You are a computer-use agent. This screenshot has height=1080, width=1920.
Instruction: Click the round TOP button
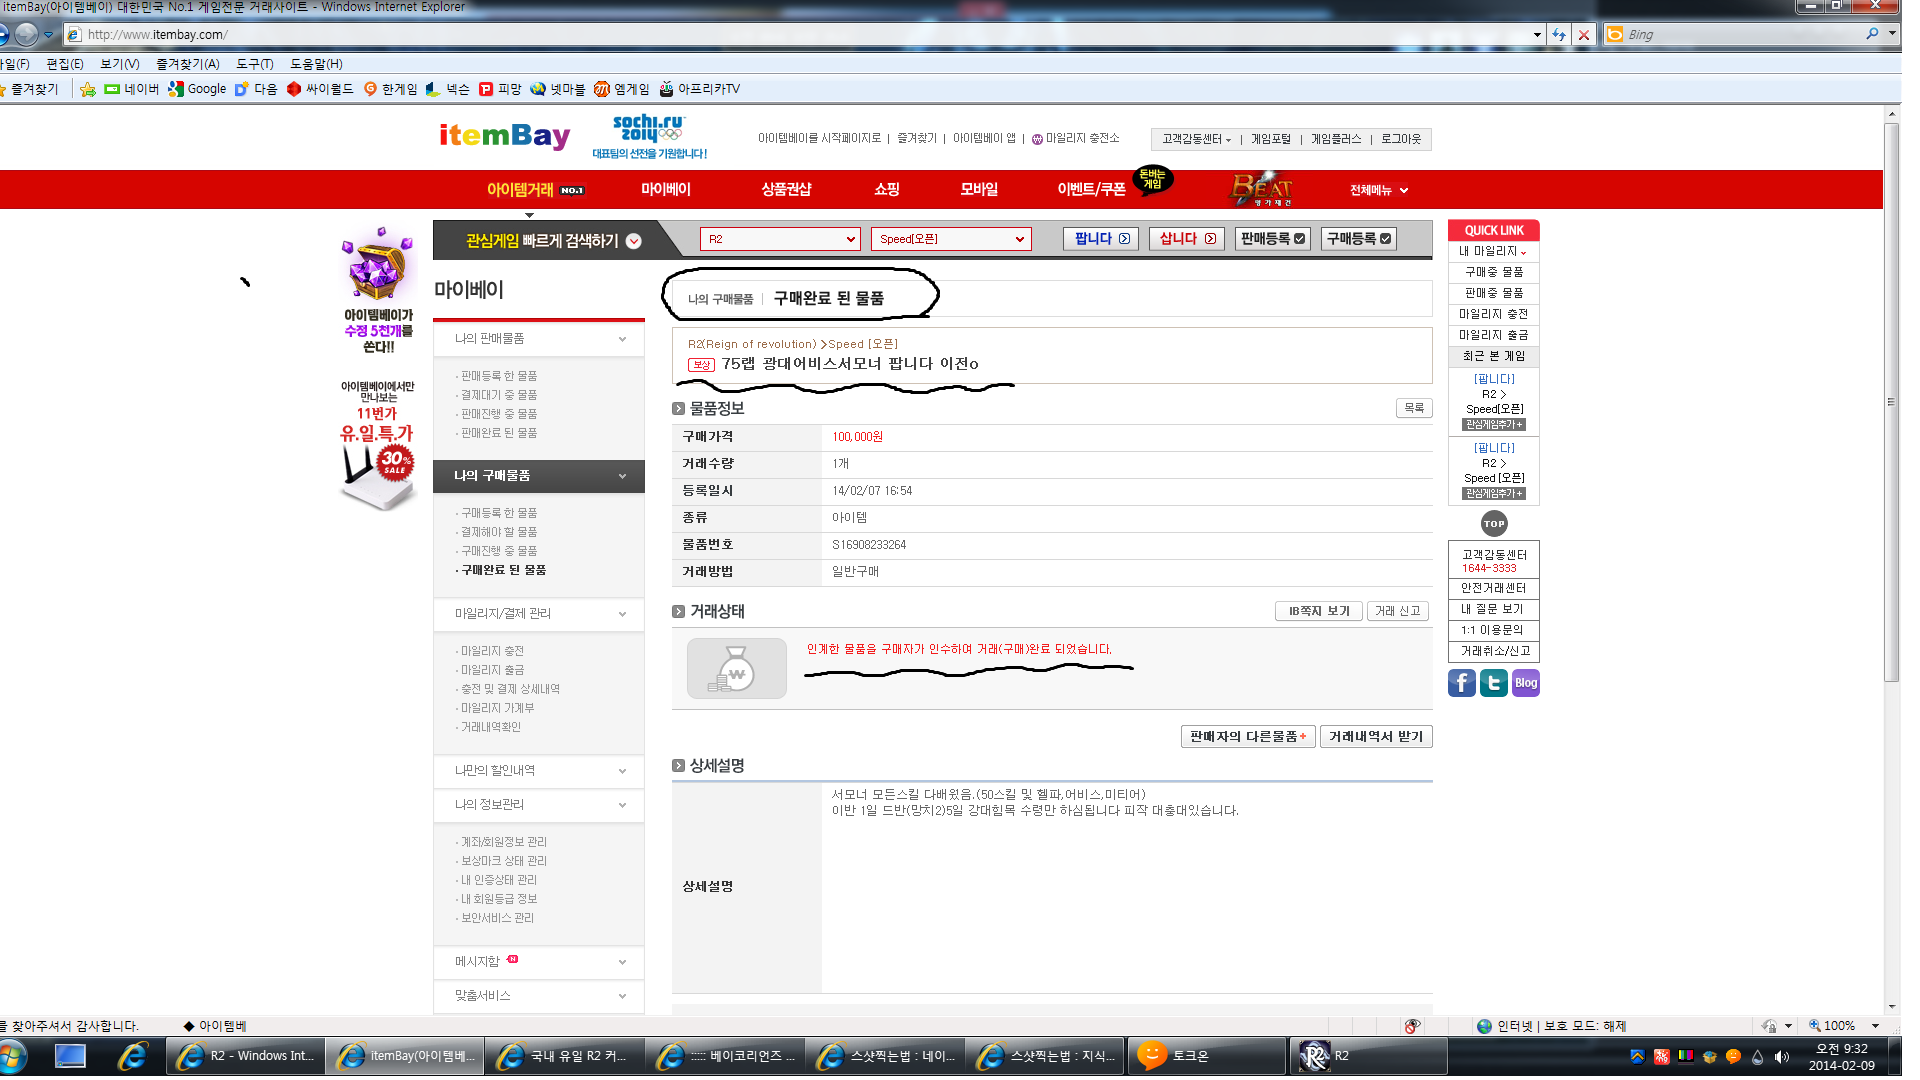[x=1493, y=524]
